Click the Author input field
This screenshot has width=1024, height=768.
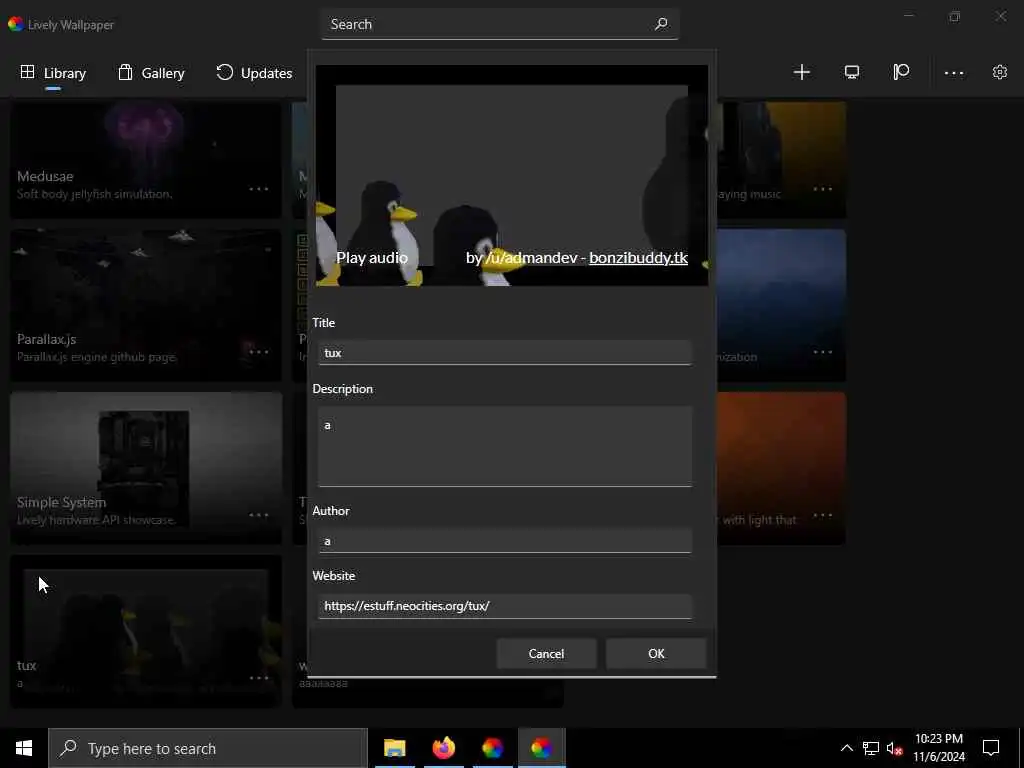tap(505, 541)
